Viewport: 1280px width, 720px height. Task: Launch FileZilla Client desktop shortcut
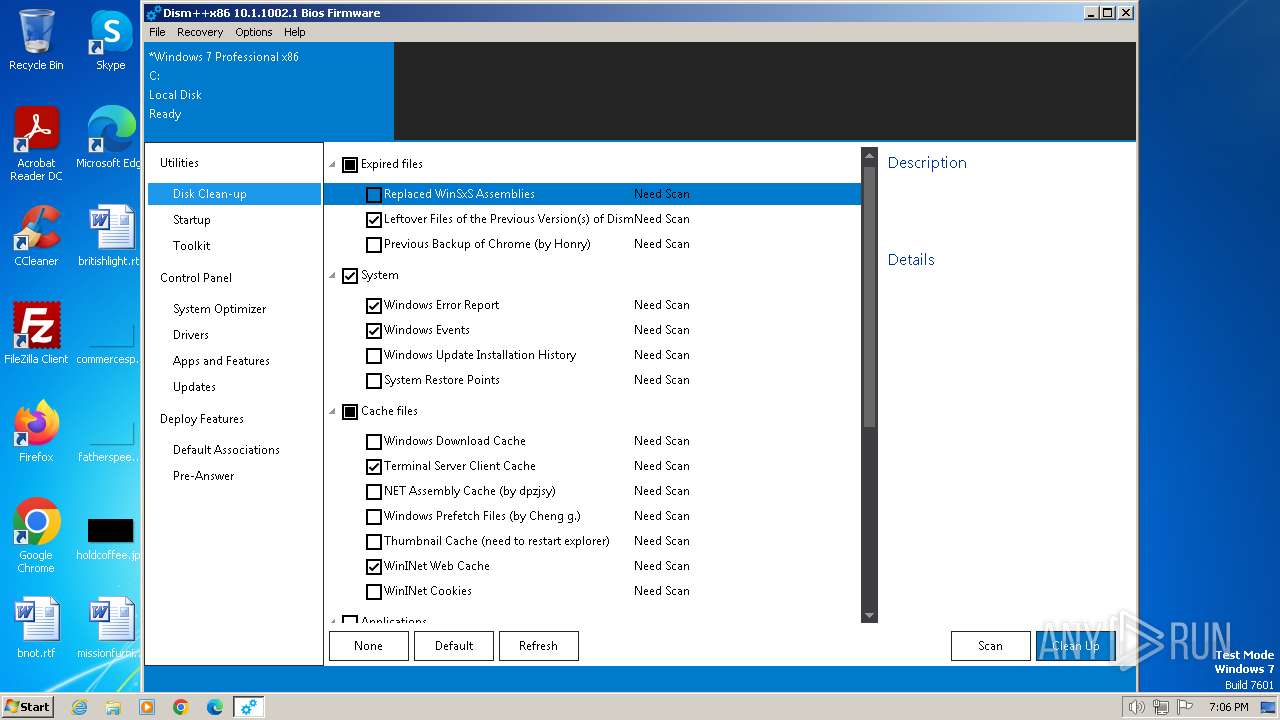tap(36, 334)
